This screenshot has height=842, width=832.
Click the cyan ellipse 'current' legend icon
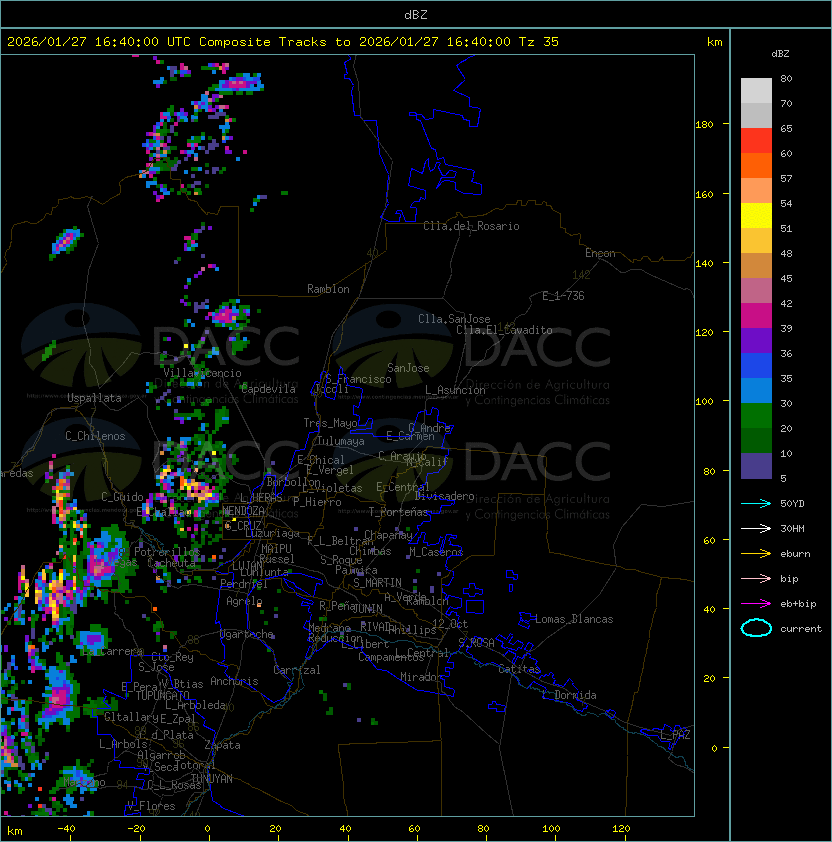(x=756, y=628)
